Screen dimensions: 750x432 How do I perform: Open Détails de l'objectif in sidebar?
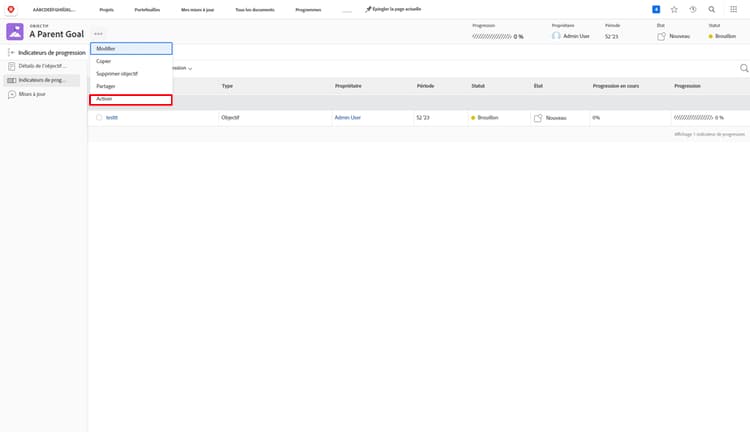pyautogui.click(x=42, y=66)
